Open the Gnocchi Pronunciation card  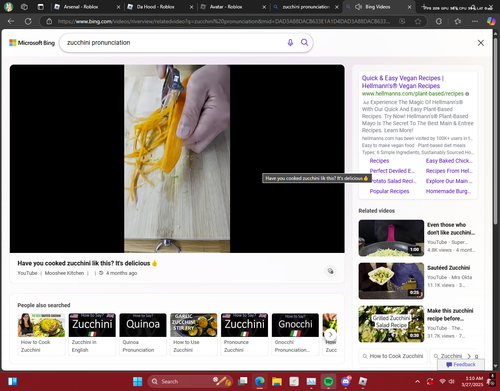coord(295,334)
